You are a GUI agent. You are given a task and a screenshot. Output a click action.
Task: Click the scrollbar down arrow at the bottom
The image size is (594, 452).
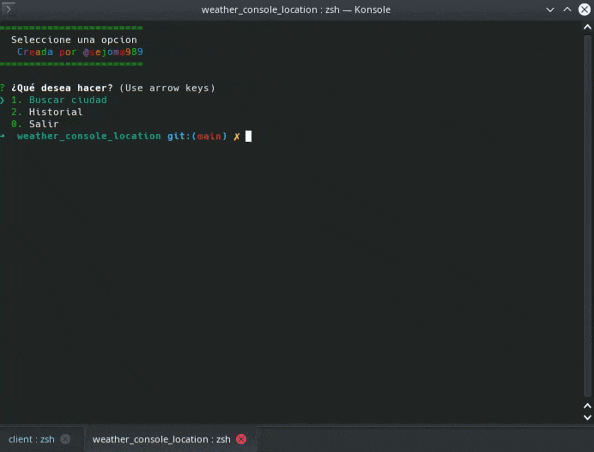click(587, 418)
